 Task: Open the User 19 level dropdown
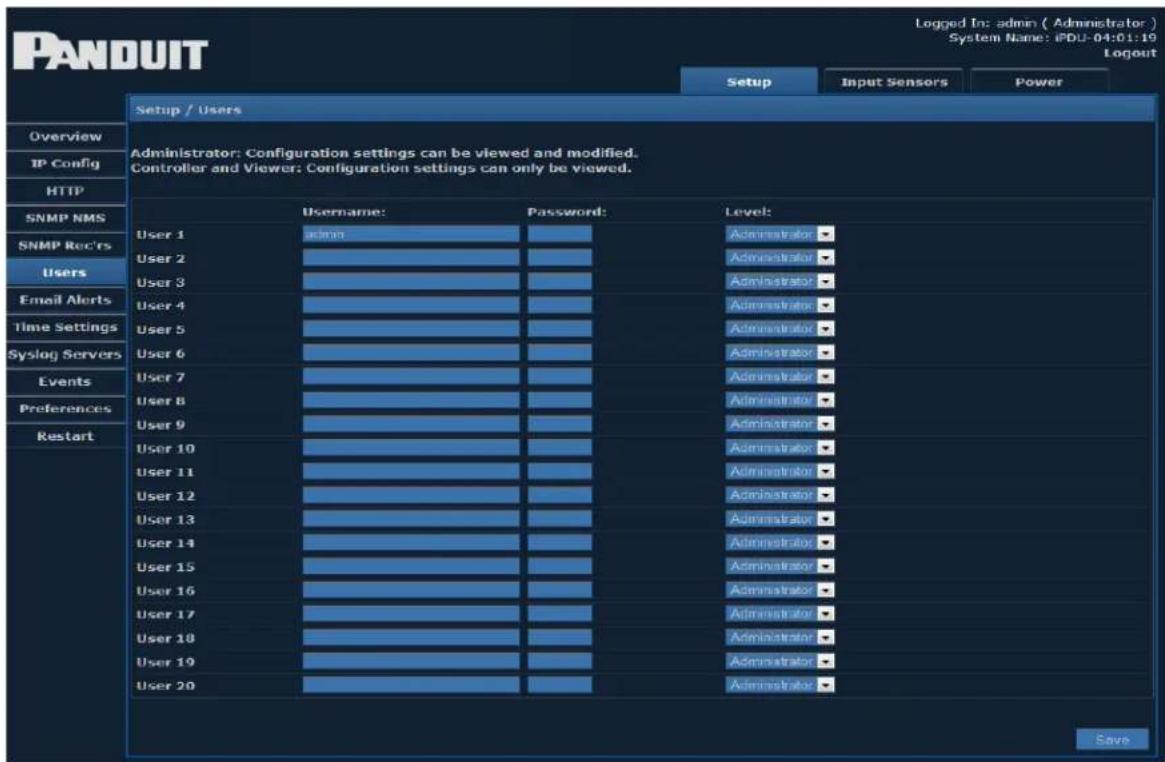(x=780, y=662)
